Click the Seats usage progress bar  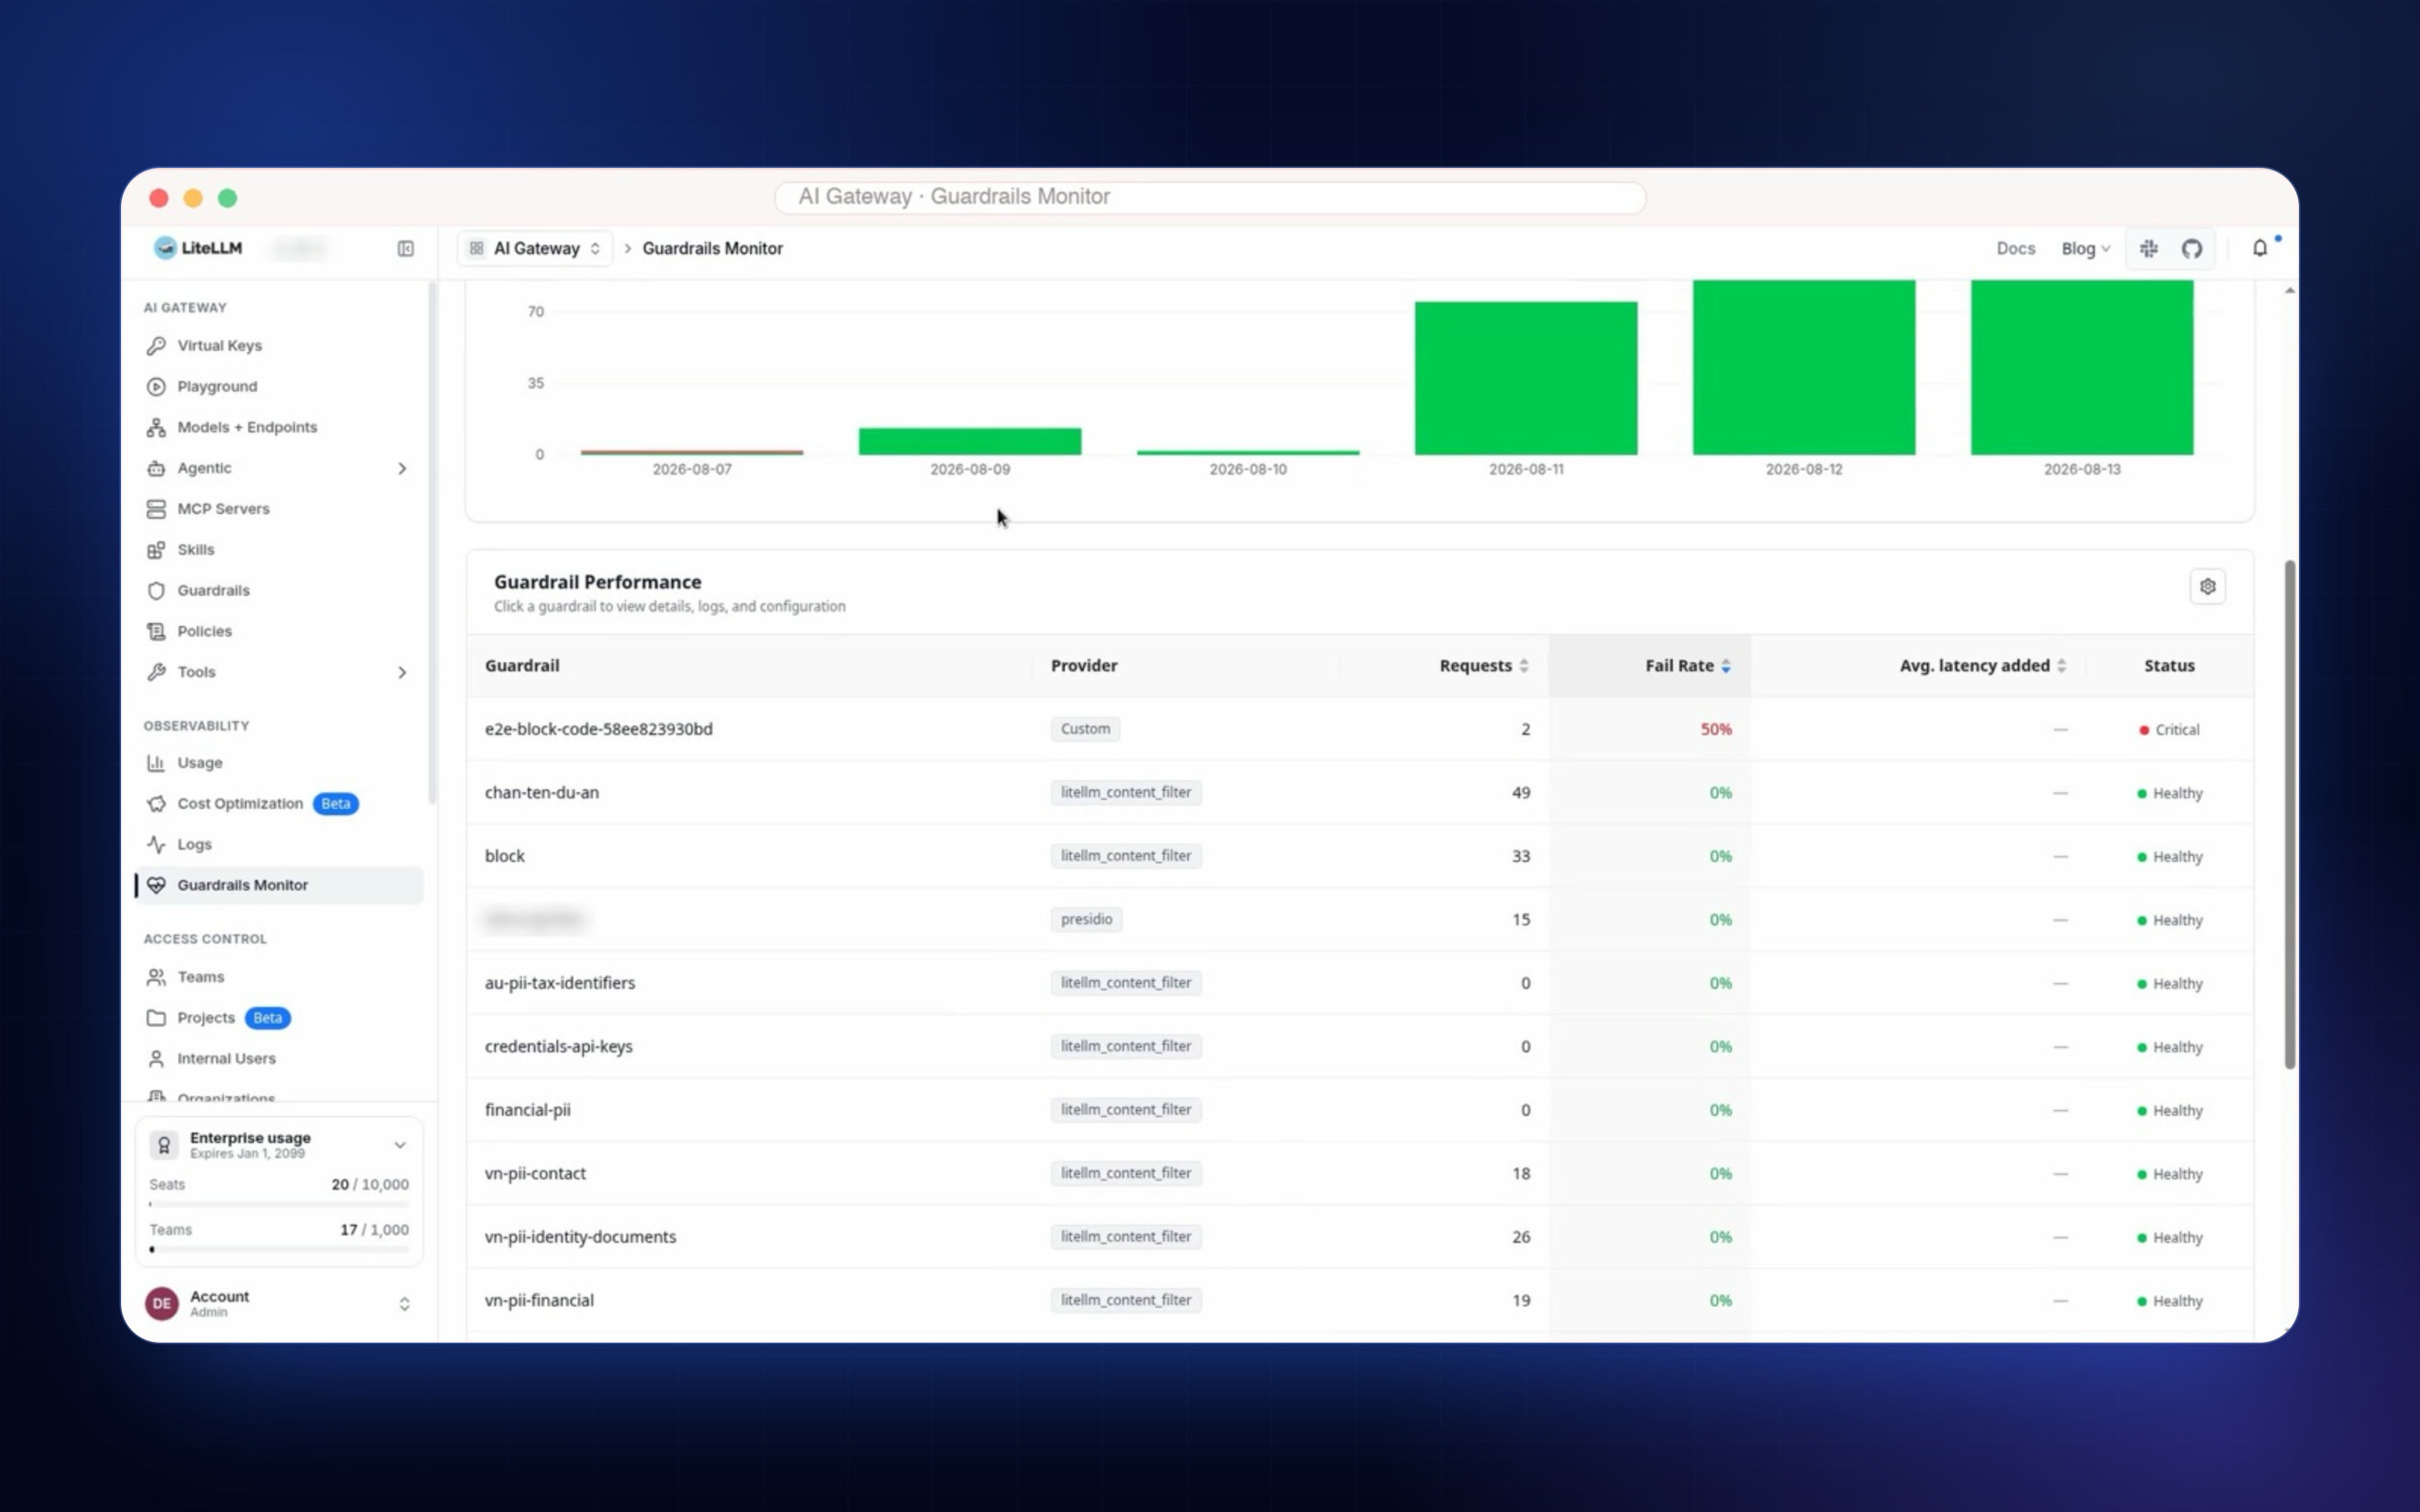click(x=279, y=1204)
